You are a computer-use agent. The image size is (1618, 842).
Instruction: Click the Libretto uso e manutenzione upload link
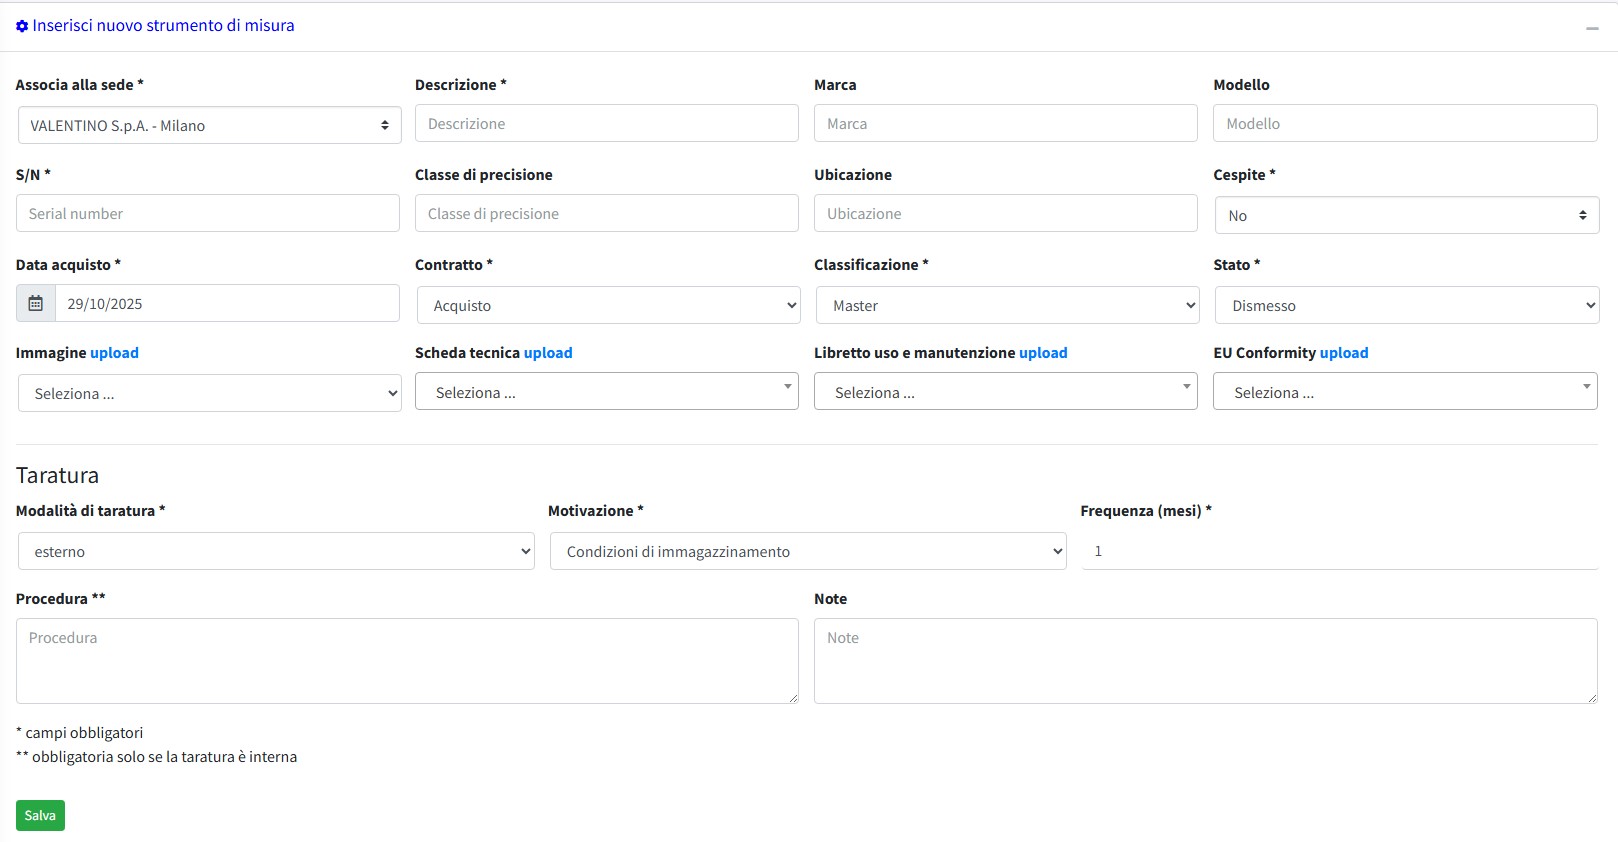[x=1042, y=353]
